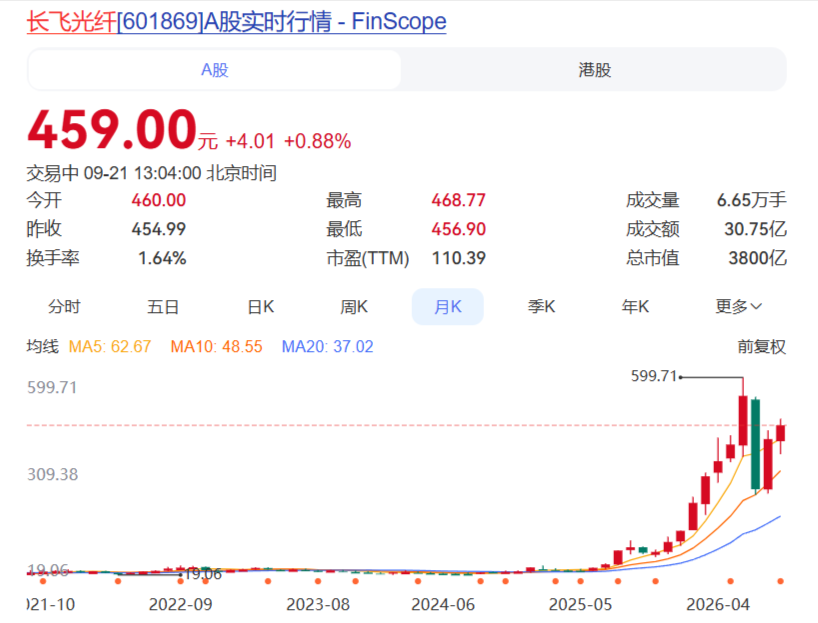Viewport: 818px width, 623px height.
Task: Click the latest red candlestick at chart end
Action: pos(780,434)
